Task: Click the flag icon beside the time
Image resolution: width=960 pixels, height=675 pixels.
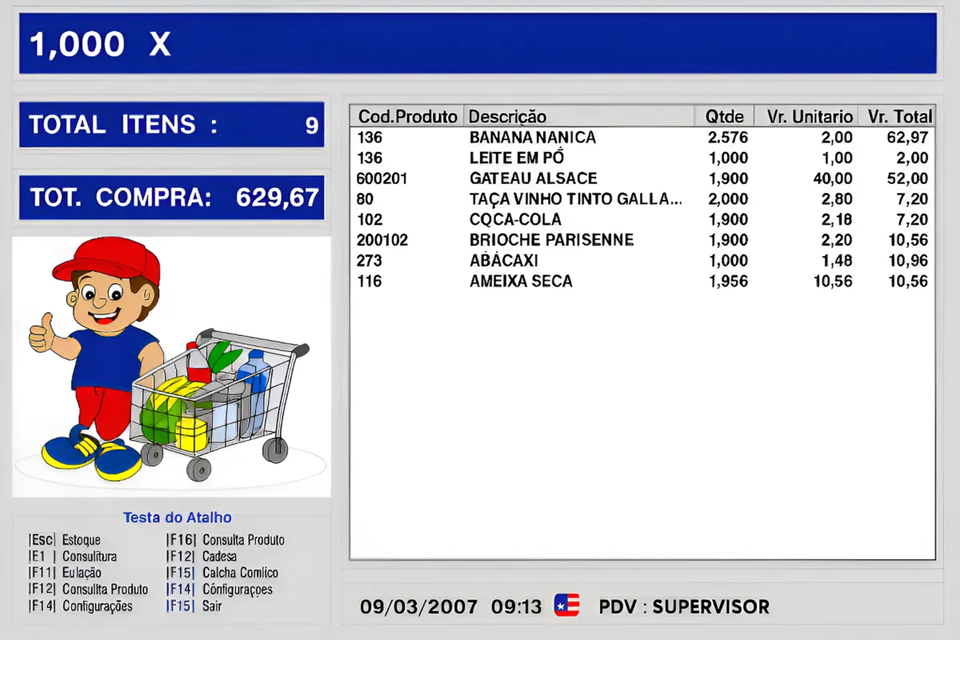Action: 566,605
